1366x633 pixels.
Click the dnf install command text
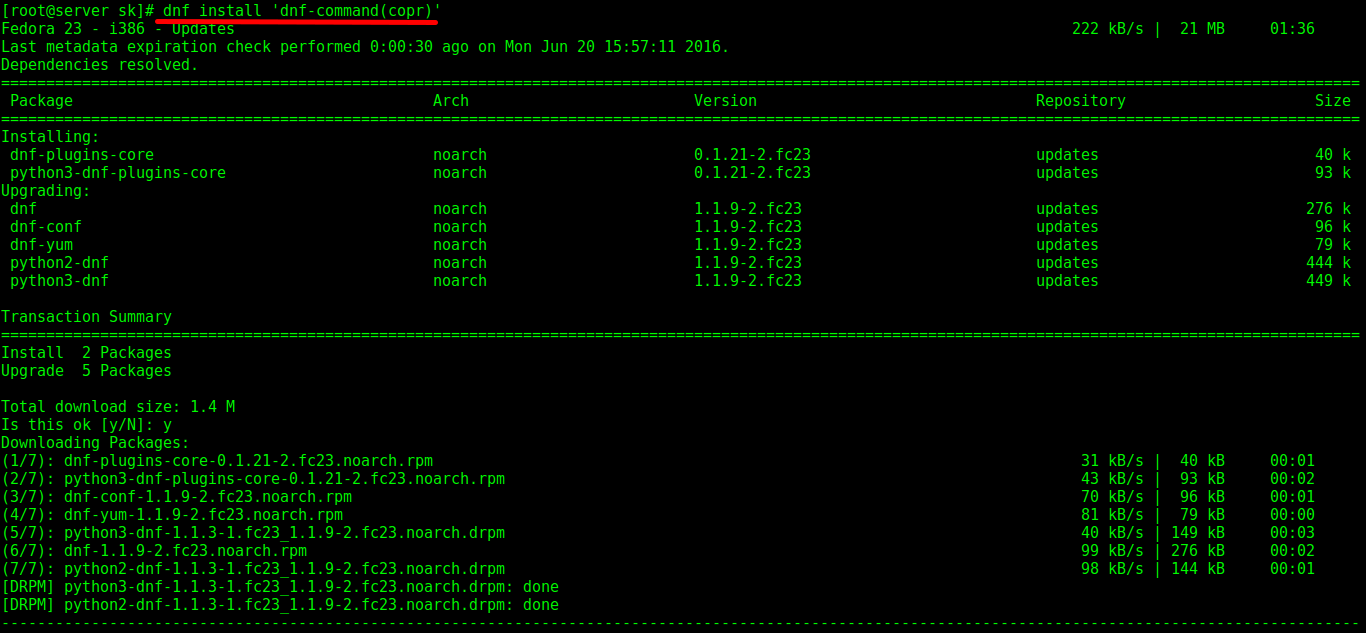[302, 10]
